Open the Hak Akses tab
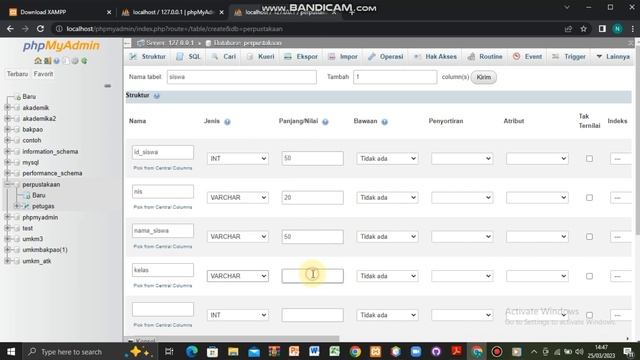 (x=436, y=57)
